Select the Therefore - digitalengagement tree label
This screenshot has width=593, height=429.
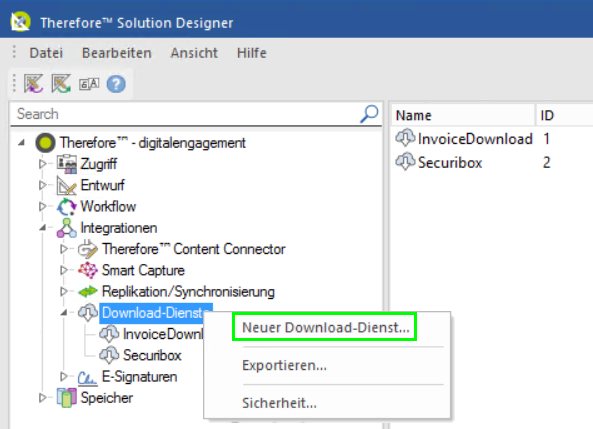click(x=153, y=143)
